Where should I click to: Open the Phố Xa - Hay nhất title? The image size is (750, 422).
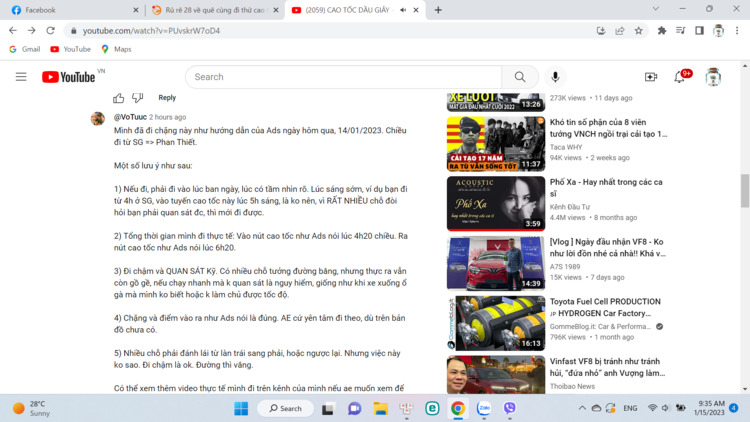tap(606, 188)
